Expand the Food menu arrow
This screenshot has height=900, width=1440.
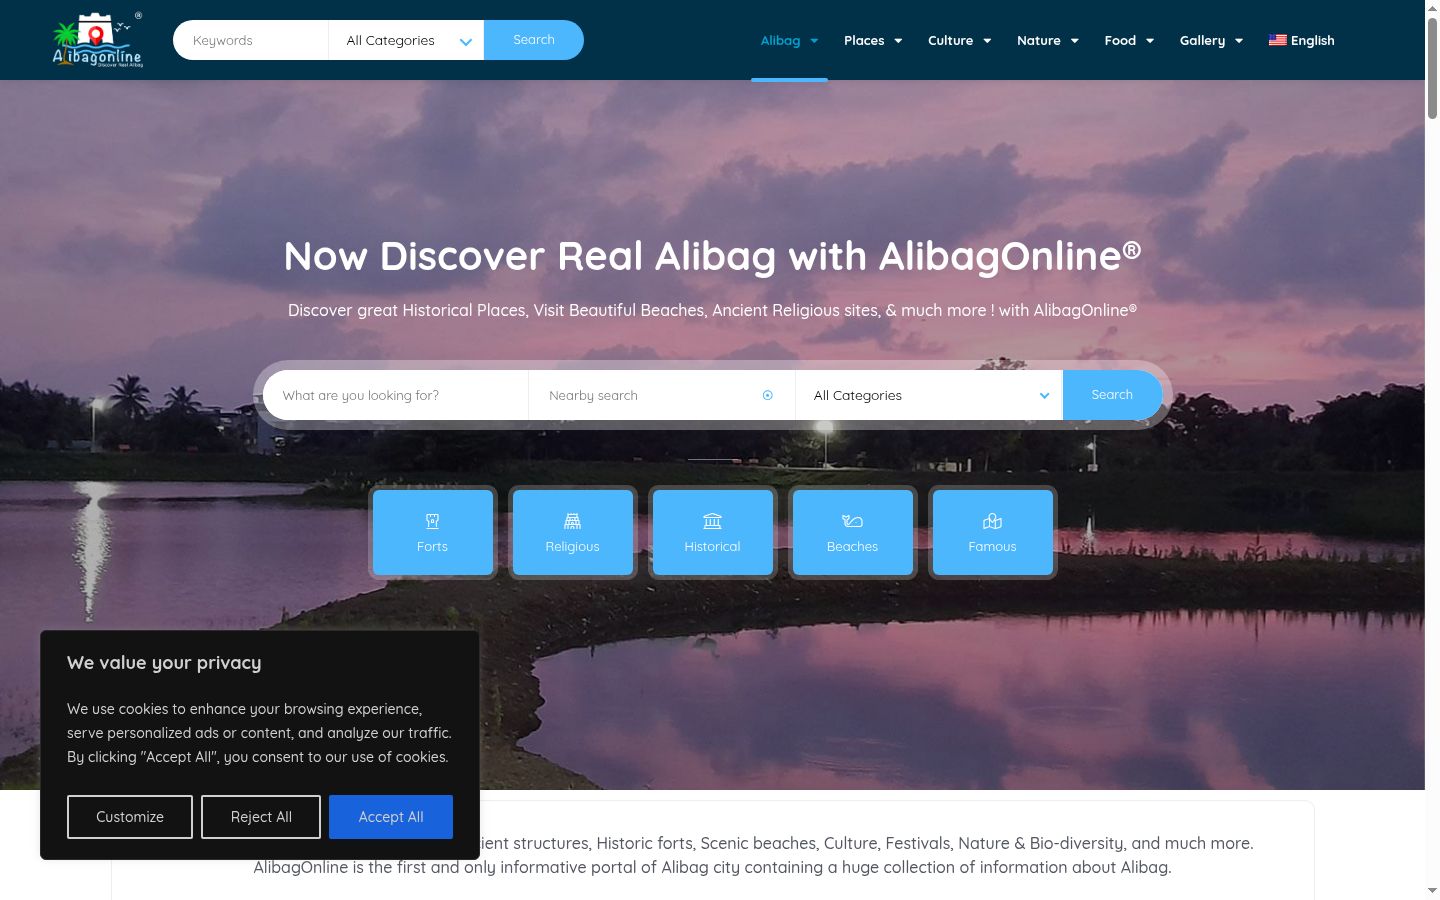pos(1150,41)
